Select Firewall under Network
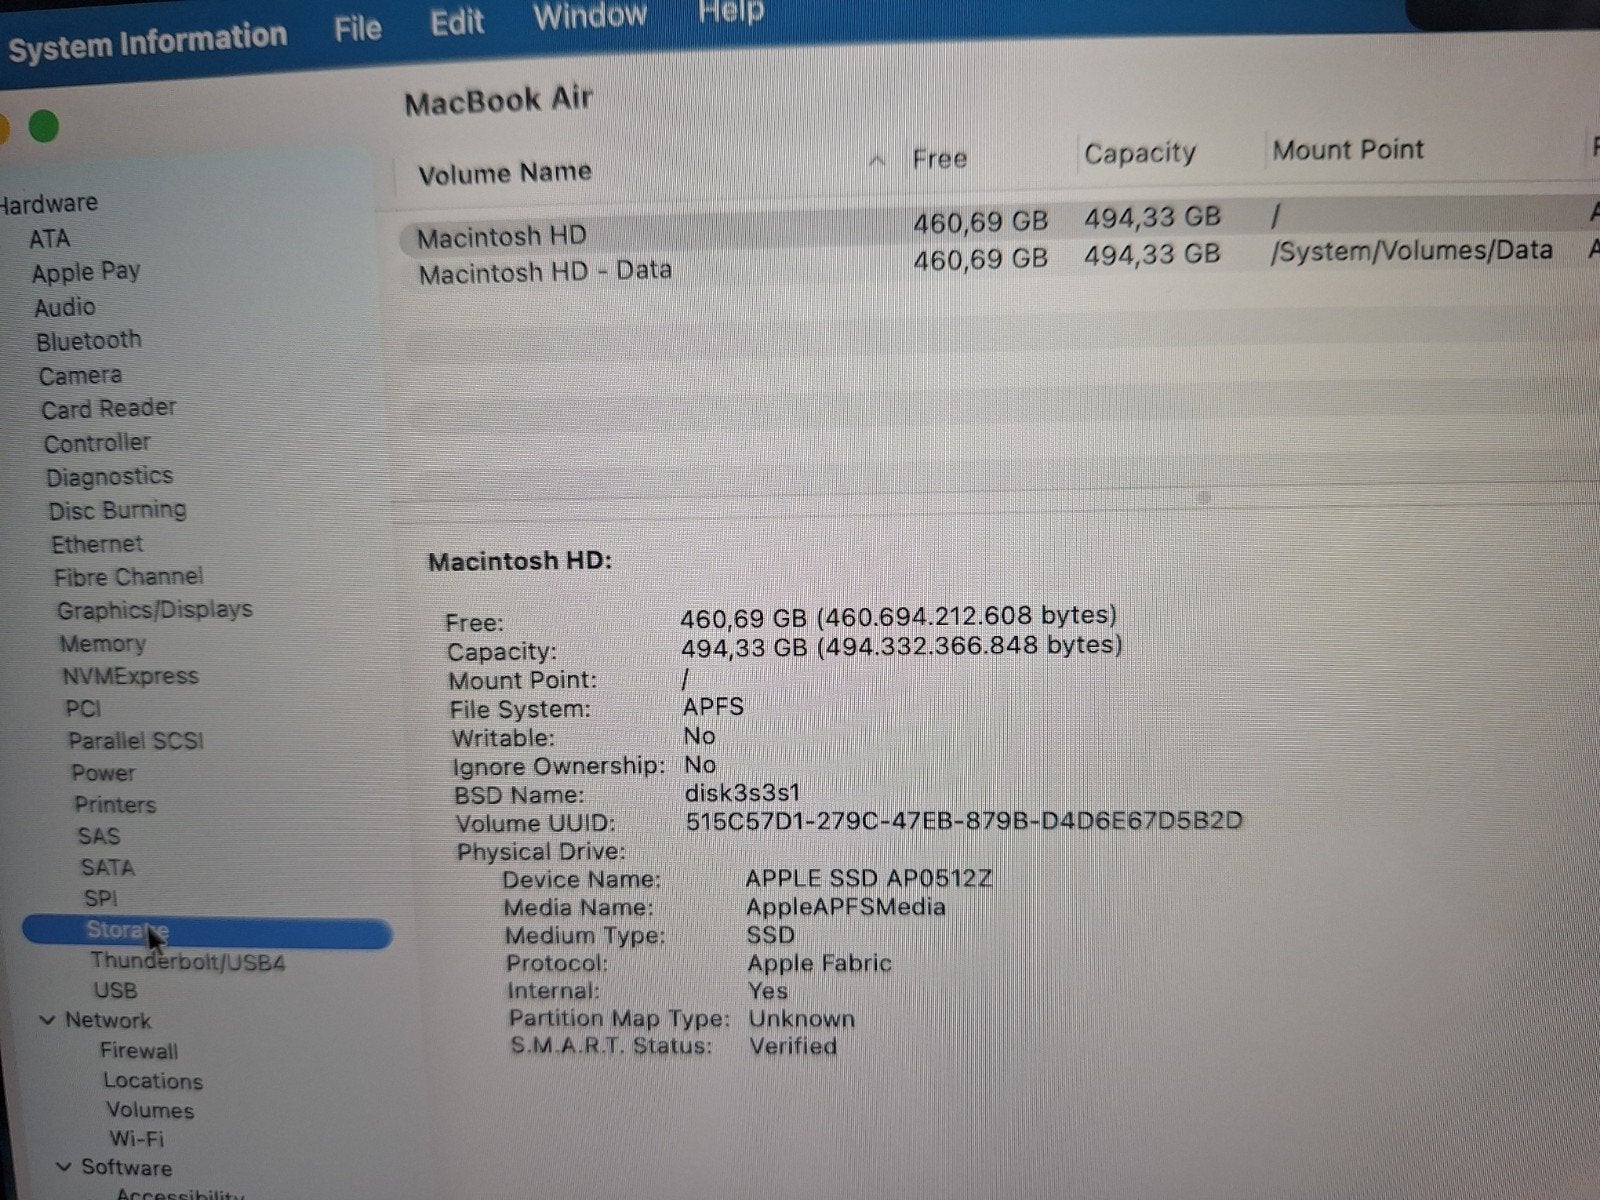Image resolution: width=1600 pixels, height=1200 pixels. tap(139, 1051)
